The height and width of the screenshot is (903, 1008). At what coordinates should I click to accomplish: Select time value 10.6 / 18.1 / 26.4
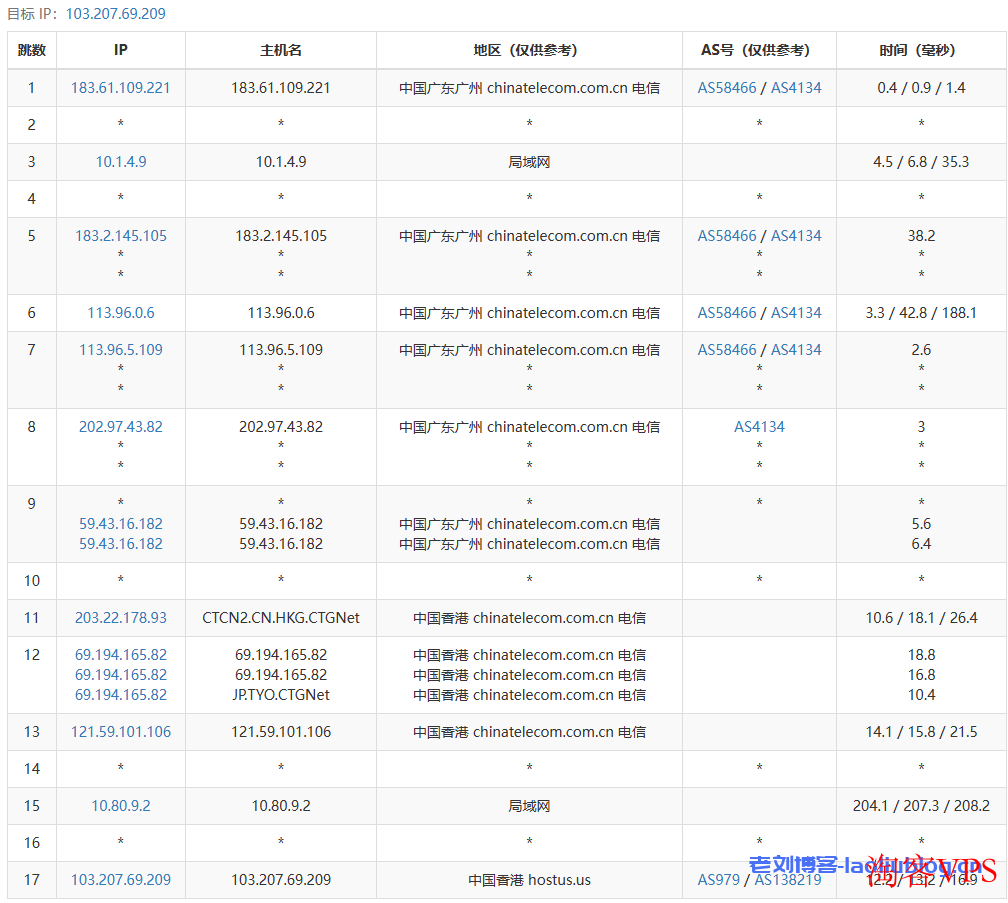click(921, 618)
